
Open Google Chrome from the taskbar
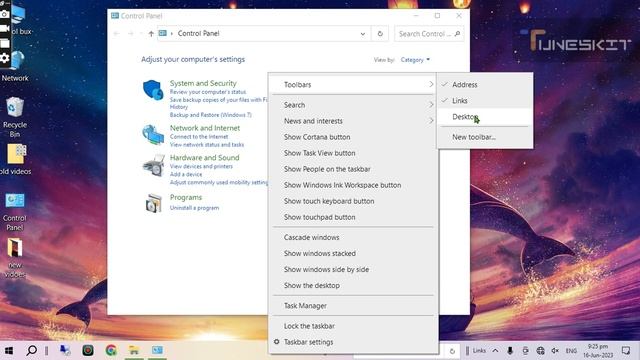pos(111,350)
